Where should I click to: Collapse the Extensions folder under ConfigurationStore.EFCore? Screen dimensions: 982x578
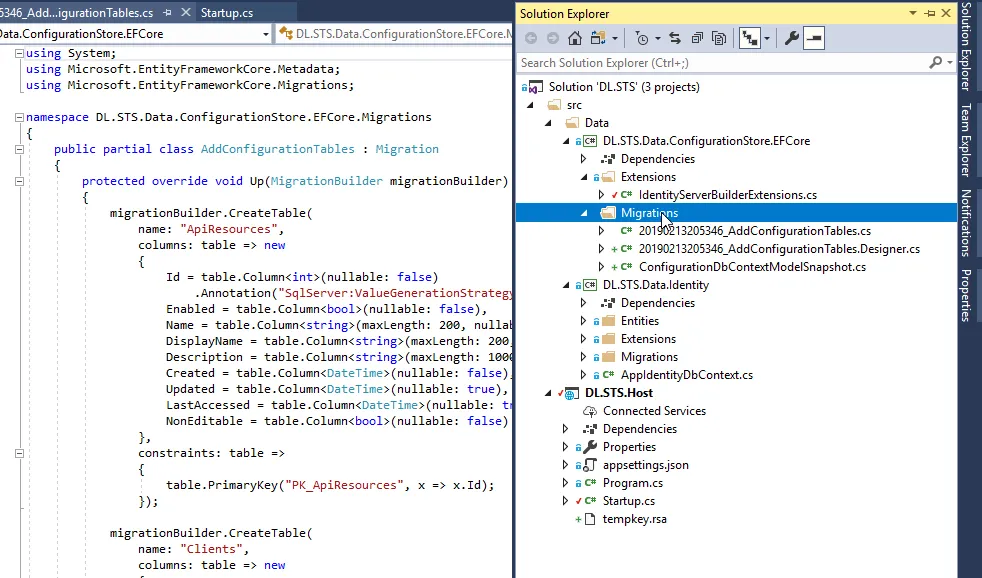pos(584,177)
